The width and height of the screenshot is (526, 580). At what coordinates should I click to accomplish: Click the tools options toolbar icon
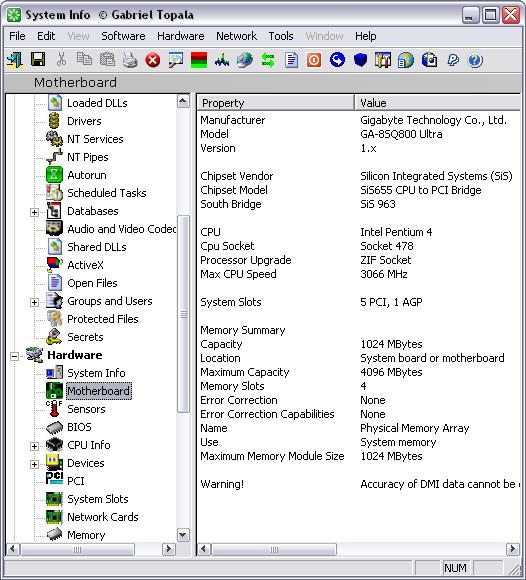pos(383,60)
